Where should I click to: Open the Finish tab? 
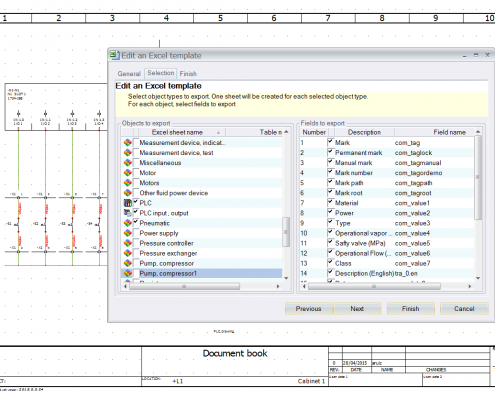tap(188, 74)
